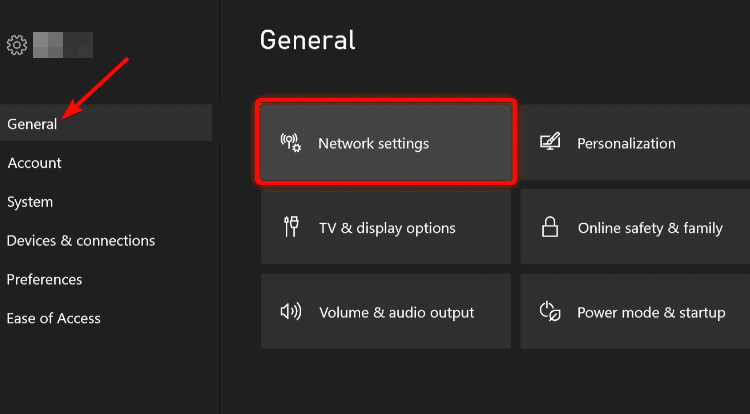Screen dimensions: 750x414
Task: Go to Devices & connections
Action: pyautogui.click(x=81, y=241)
